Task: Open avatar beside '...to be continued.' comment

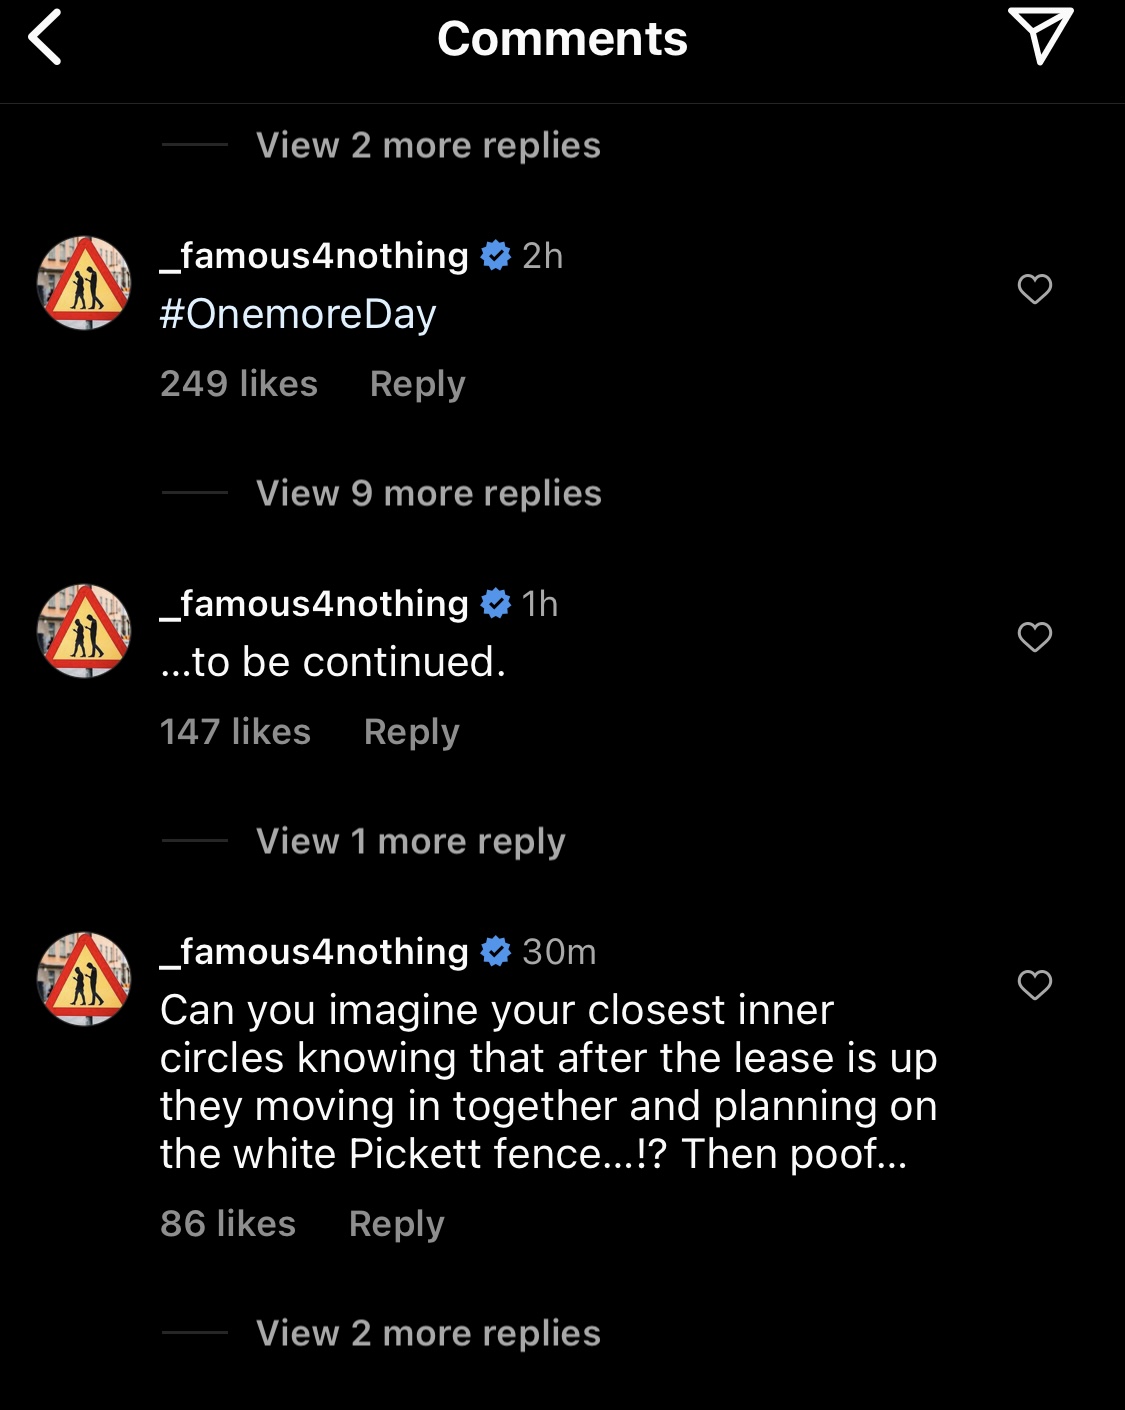Action: coord(84,631)
